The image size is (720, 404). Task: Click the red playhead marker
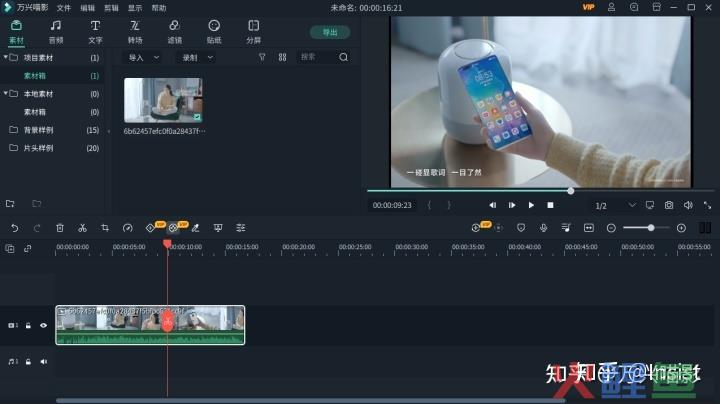tap(167, 244)
